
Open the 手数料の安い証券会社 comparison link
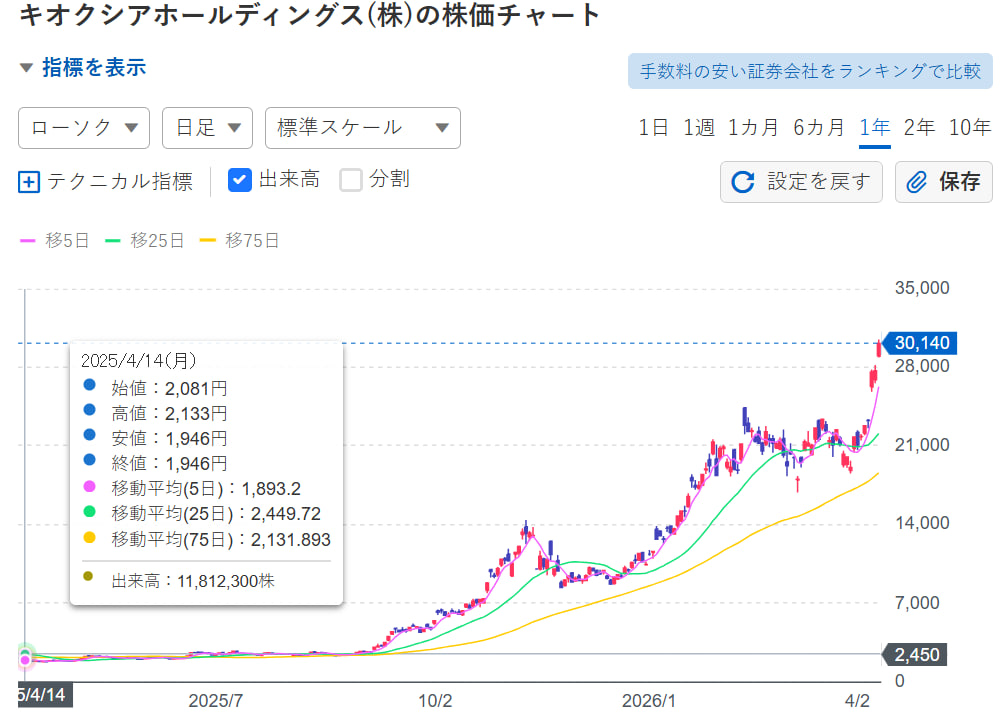(x=811, y=70)
